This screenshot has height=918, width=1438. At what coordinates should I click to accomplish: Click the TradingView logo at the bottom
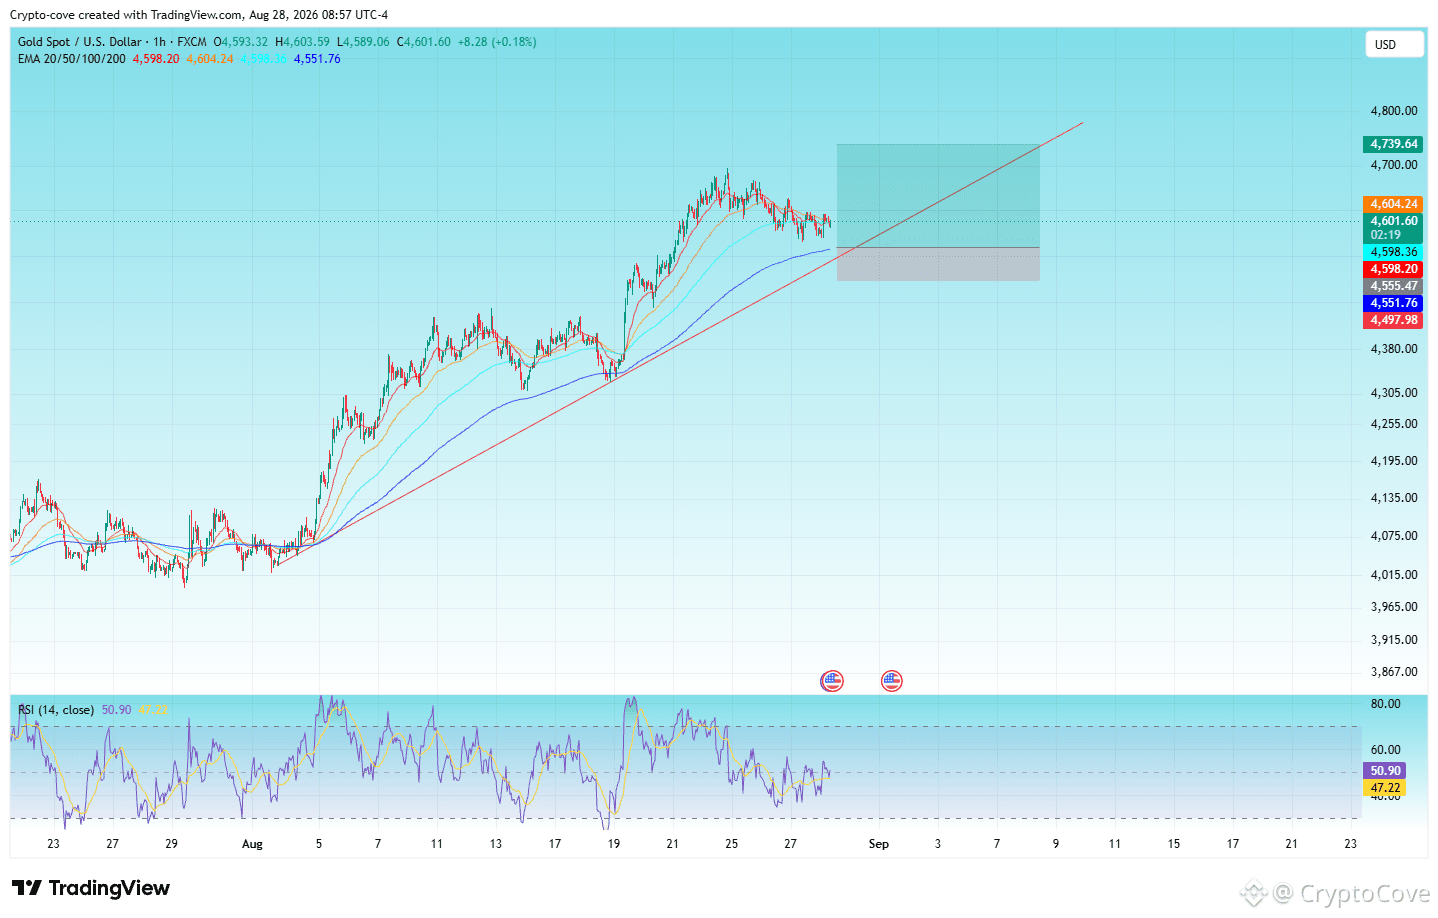pos(91,888)
